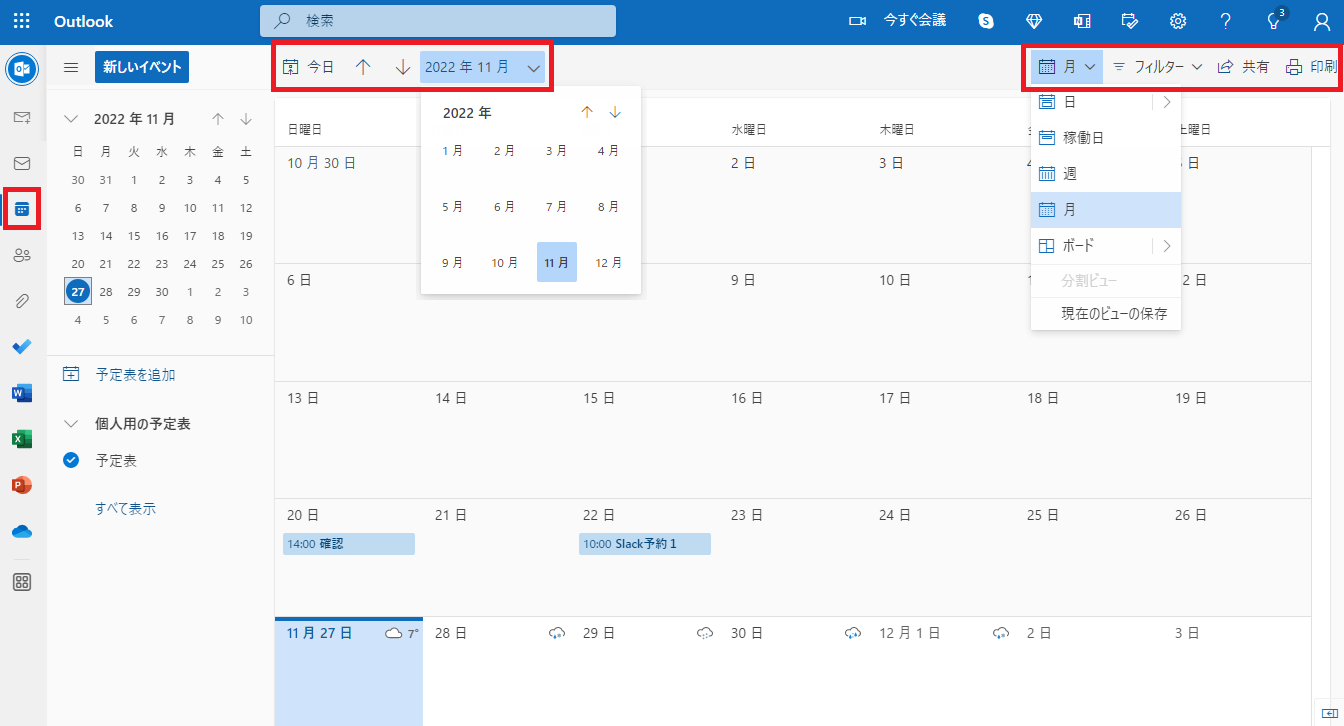Open the app launcher waffle icon
The width and height of the screenshot is (1344, 726).
point(21,21)
